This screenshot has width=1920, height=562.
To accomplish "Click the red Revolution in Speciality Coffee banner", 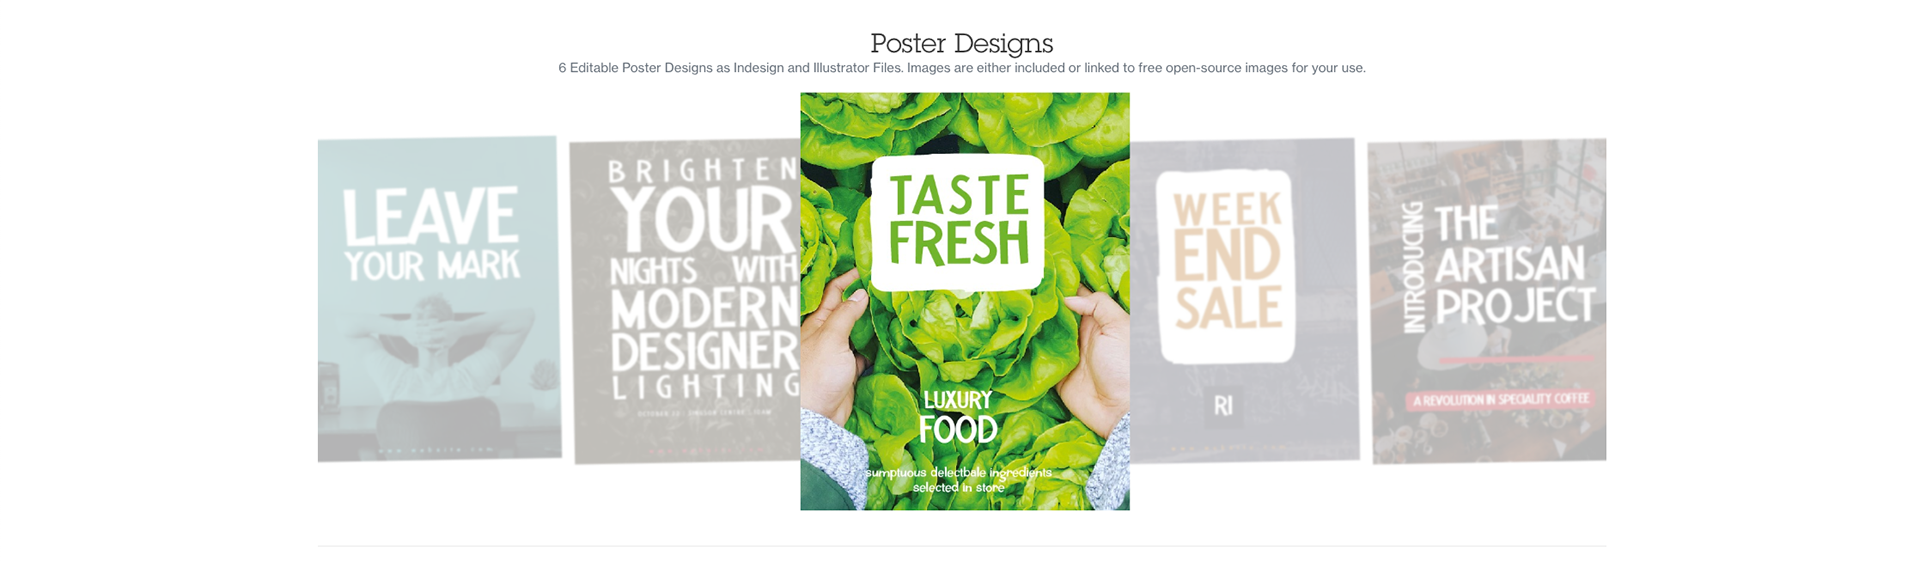I will click(x=1500, y=399).
